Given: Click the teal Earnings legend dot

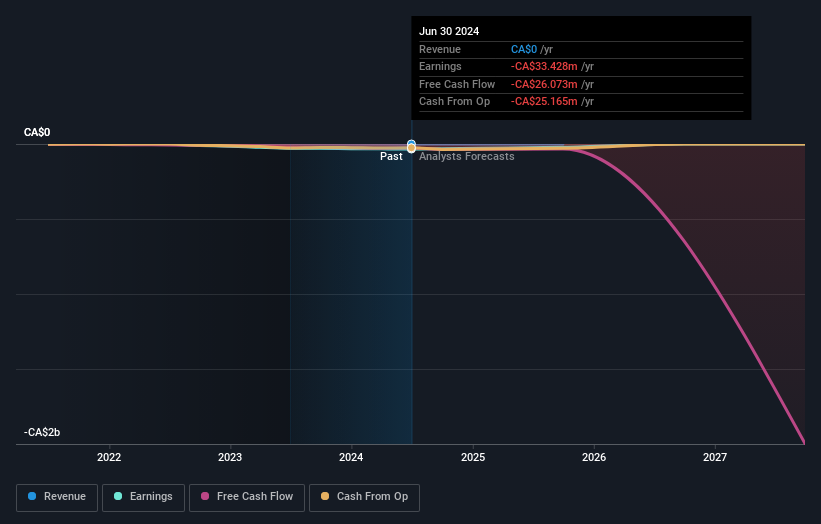Looking at the screenshot, I should pos(118,496).
